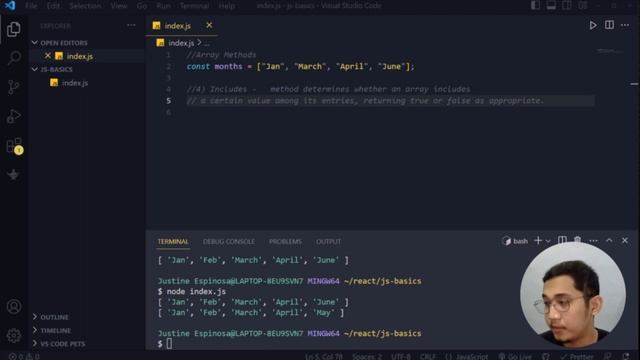
Task: Open the Terminal menu
Action: (x=194, y=6)
